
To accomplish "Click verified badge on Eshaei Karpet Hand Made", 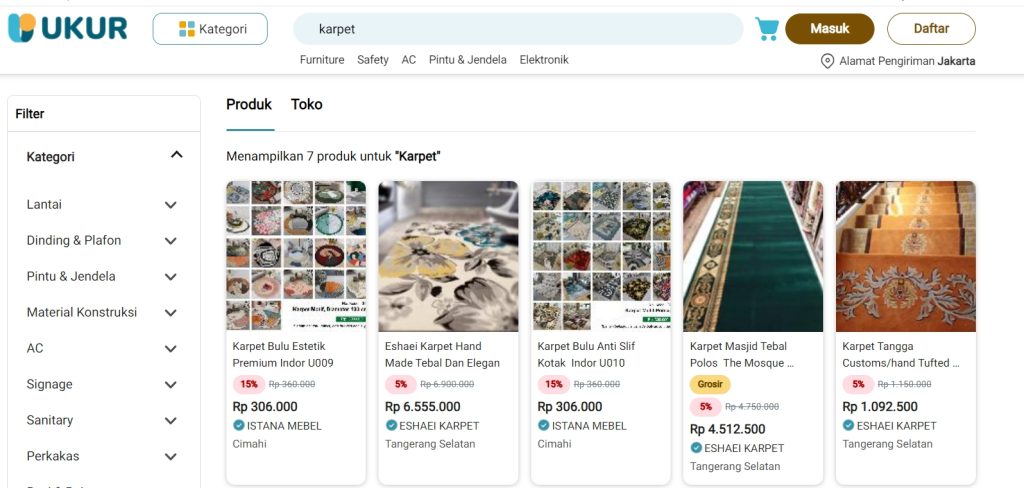I will pyautogui.click(x=392, y=426).
